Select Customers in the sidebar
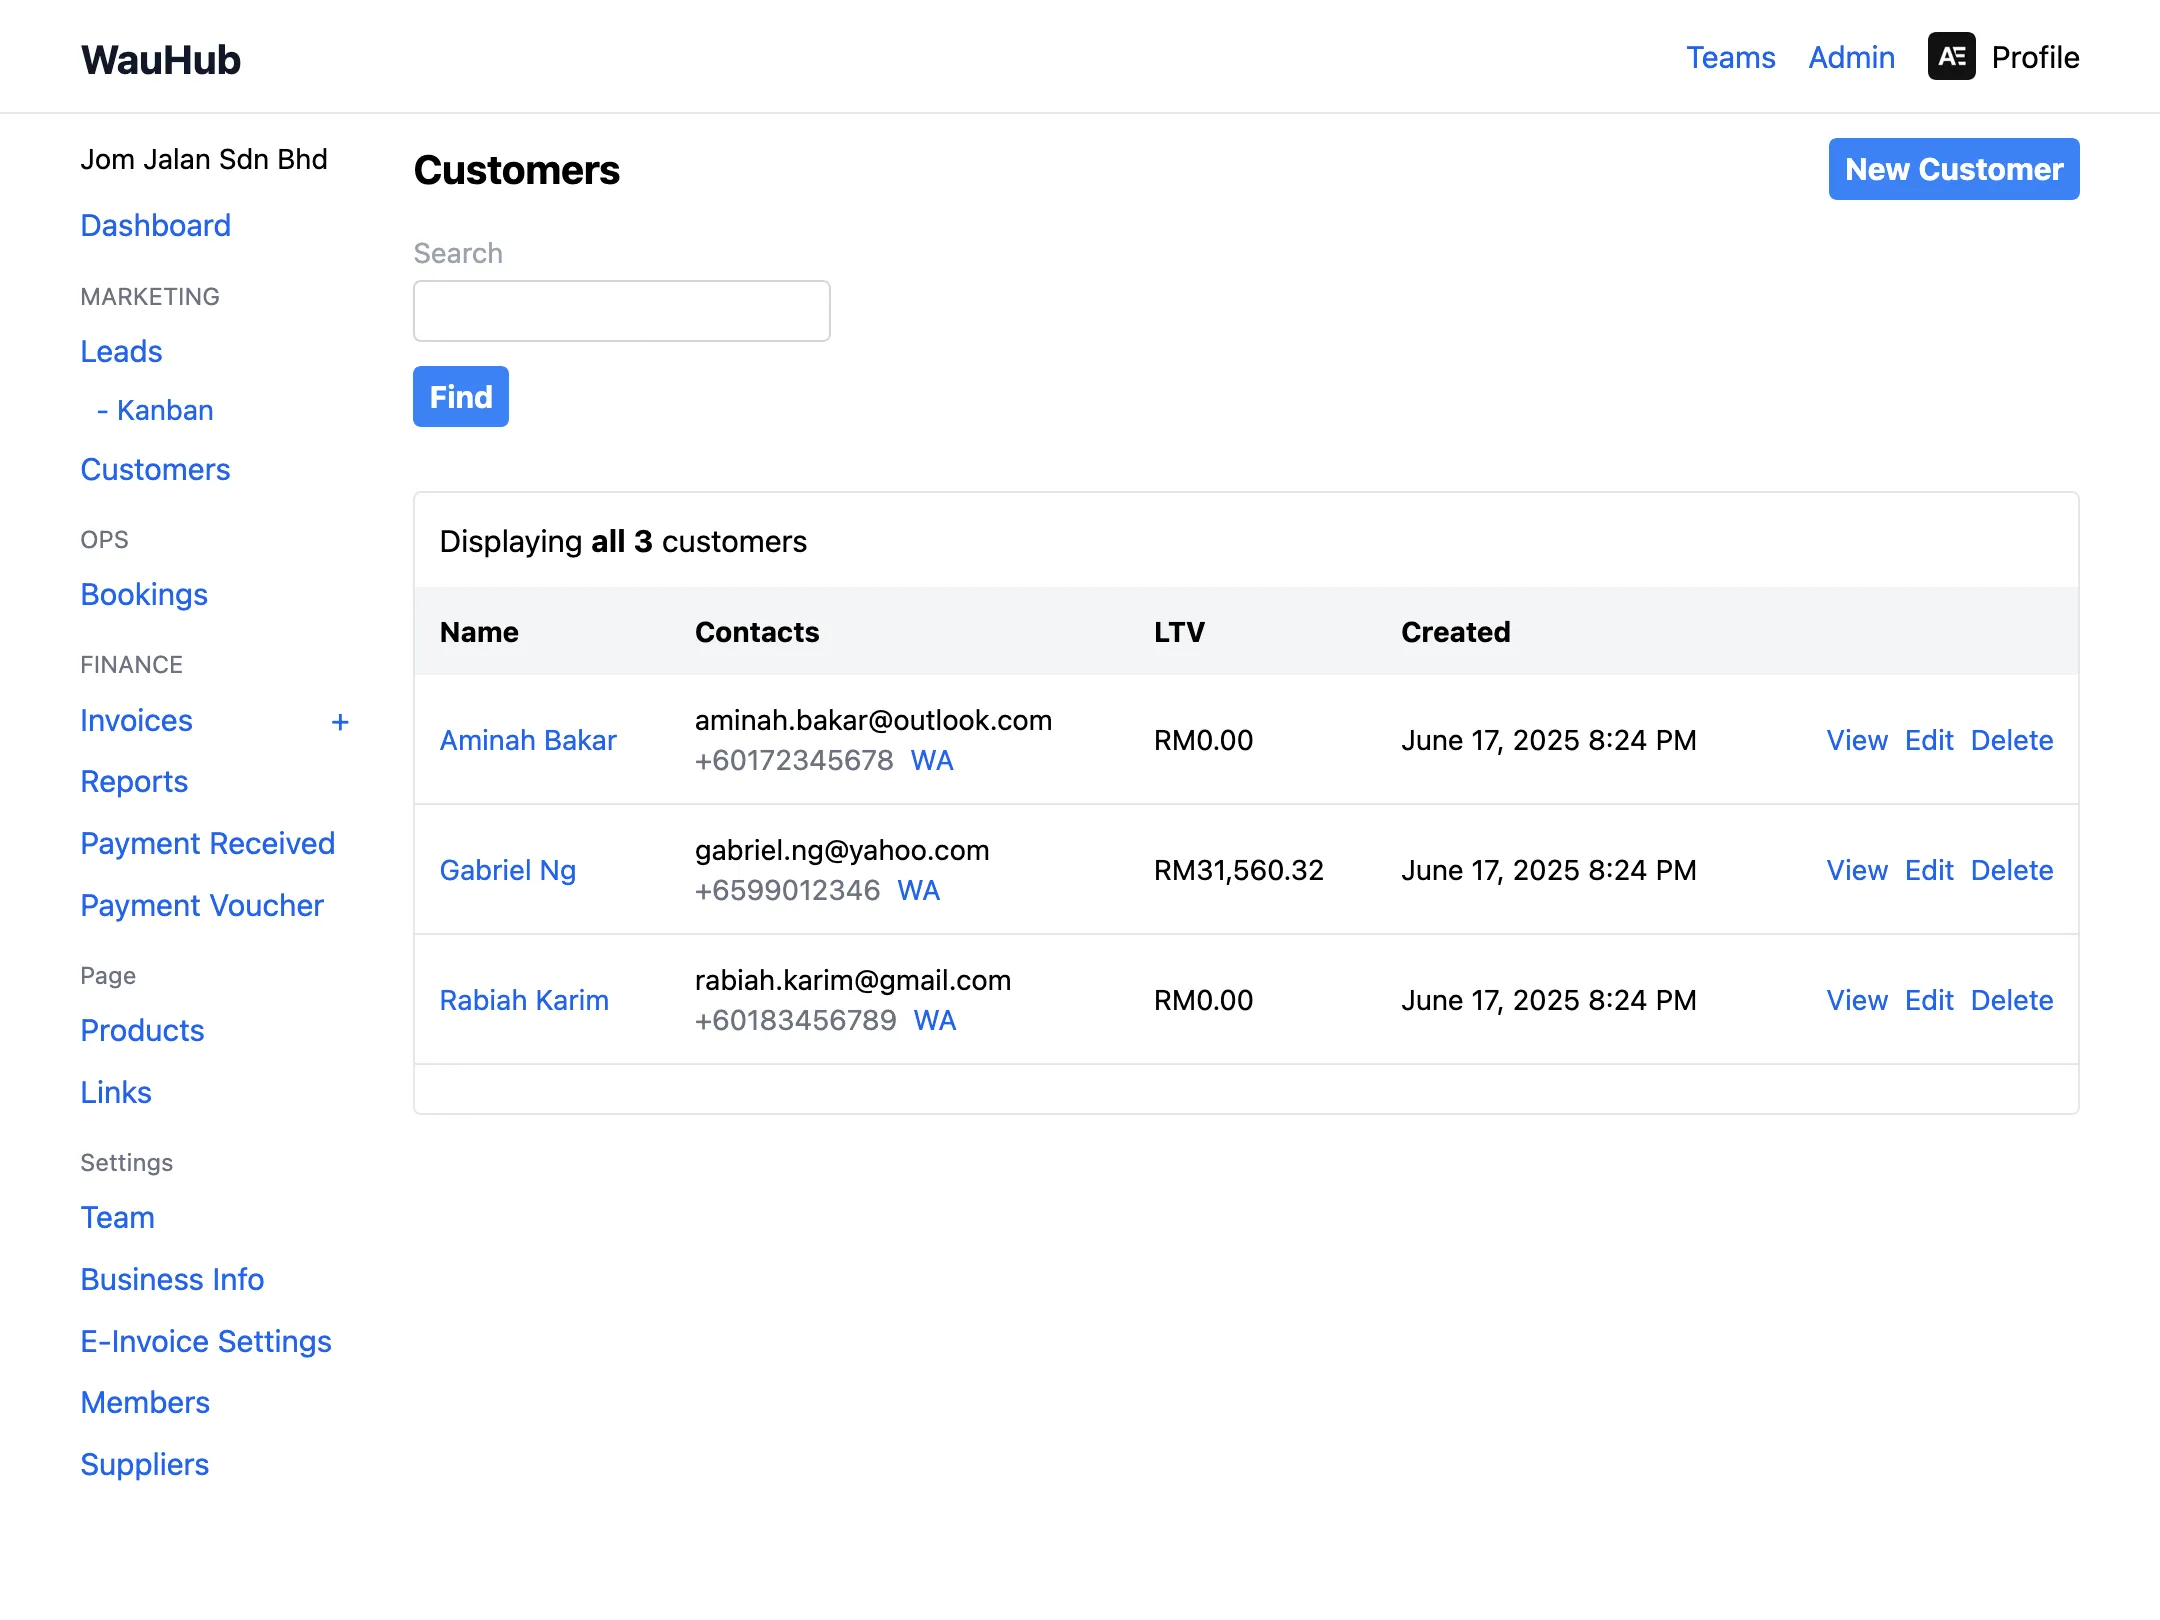The image size is (2160, 1620). click(x=156, y=470)
